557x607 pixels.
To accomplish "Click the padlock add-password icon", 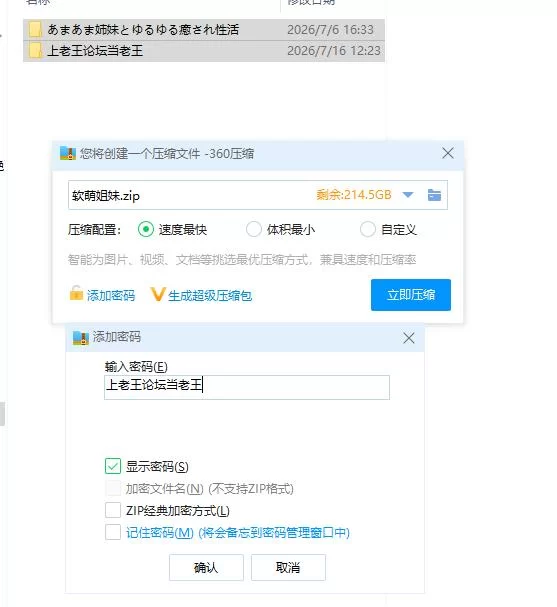I will point(76,293).
